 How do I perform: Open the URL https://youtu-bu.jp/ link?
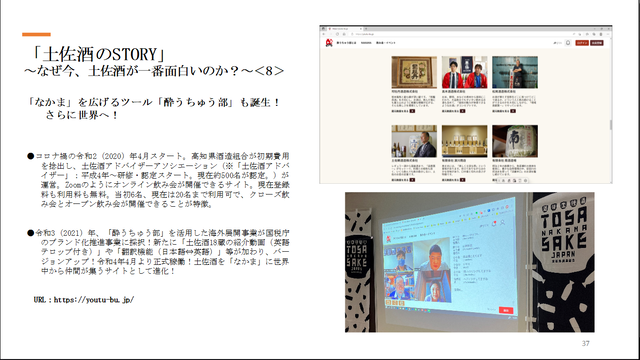[x=94, y=300]
